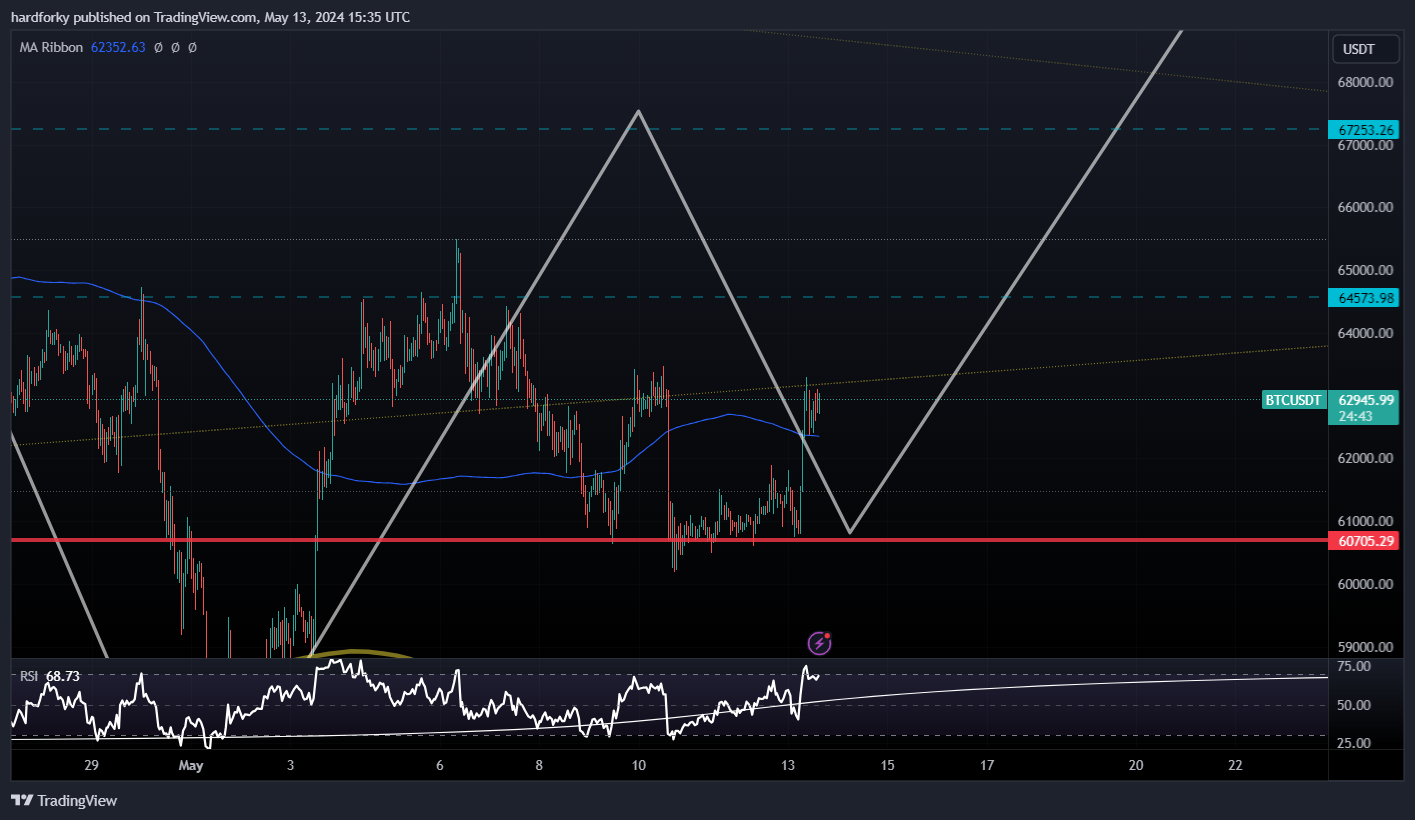Click the 68000.00 price axis tick
Screen dimensions: 1415x820
click(x=1366, y=82)
